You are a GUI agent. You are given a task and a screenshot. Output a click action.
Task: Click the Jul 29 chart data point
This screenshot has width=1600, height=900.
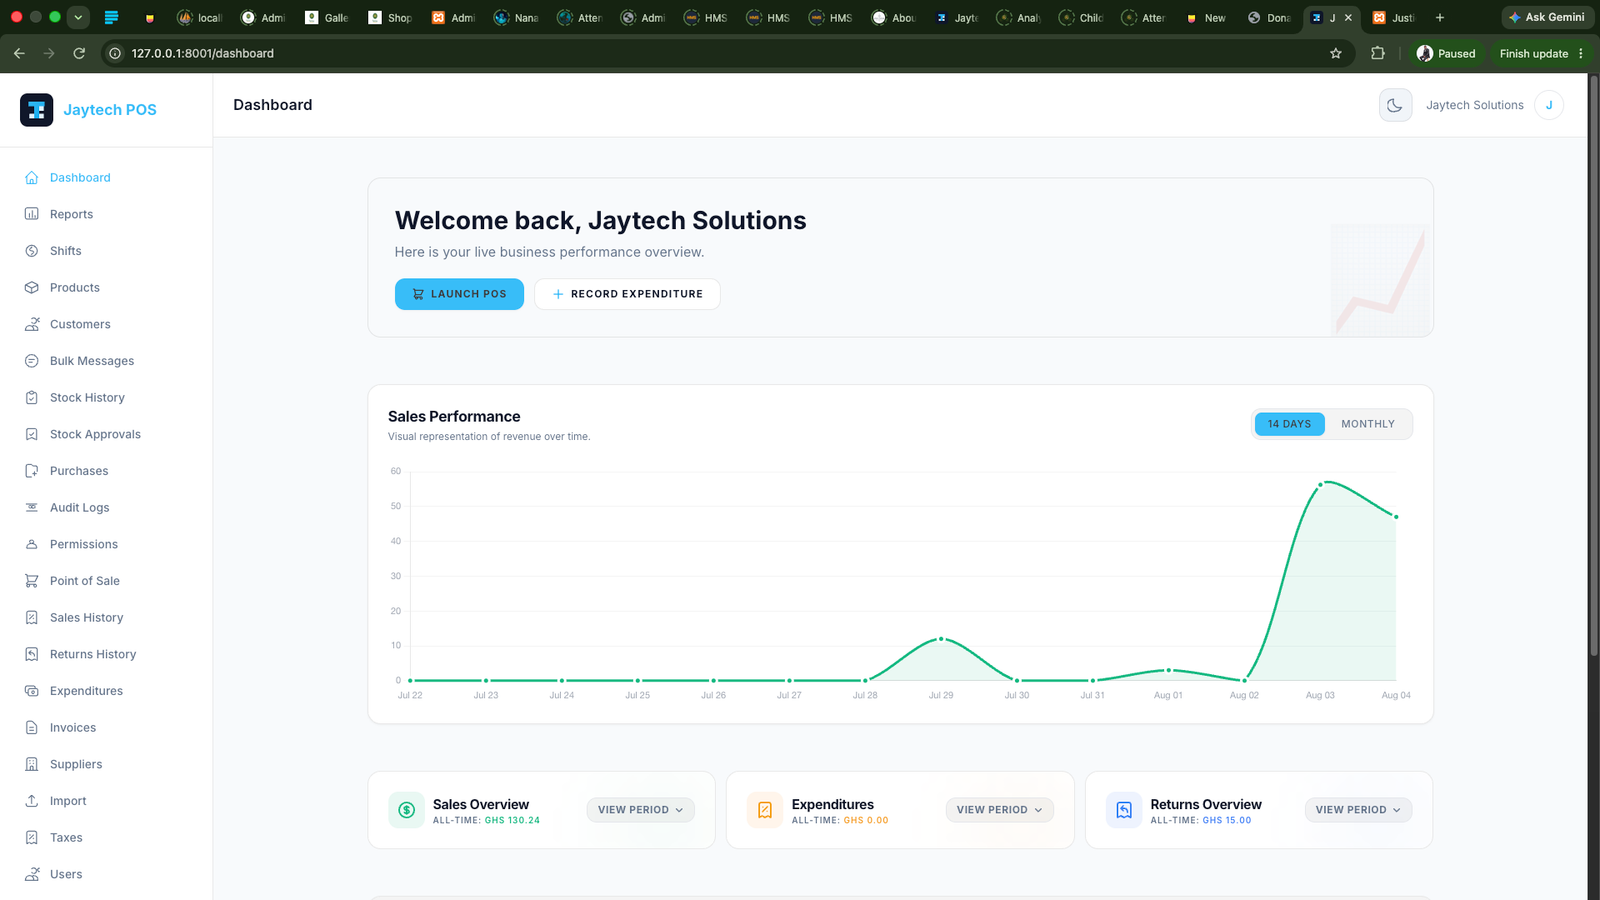pos(941,639)
